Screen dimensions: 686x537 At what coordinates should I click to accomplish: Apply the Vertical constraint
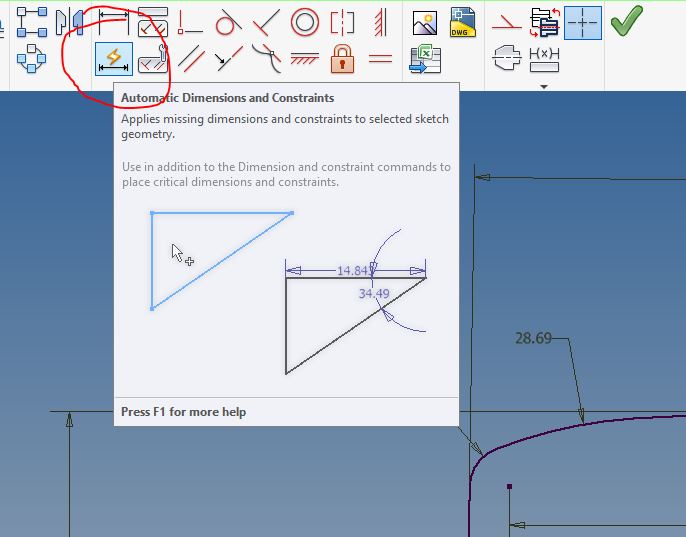click(x=380, y=23)
